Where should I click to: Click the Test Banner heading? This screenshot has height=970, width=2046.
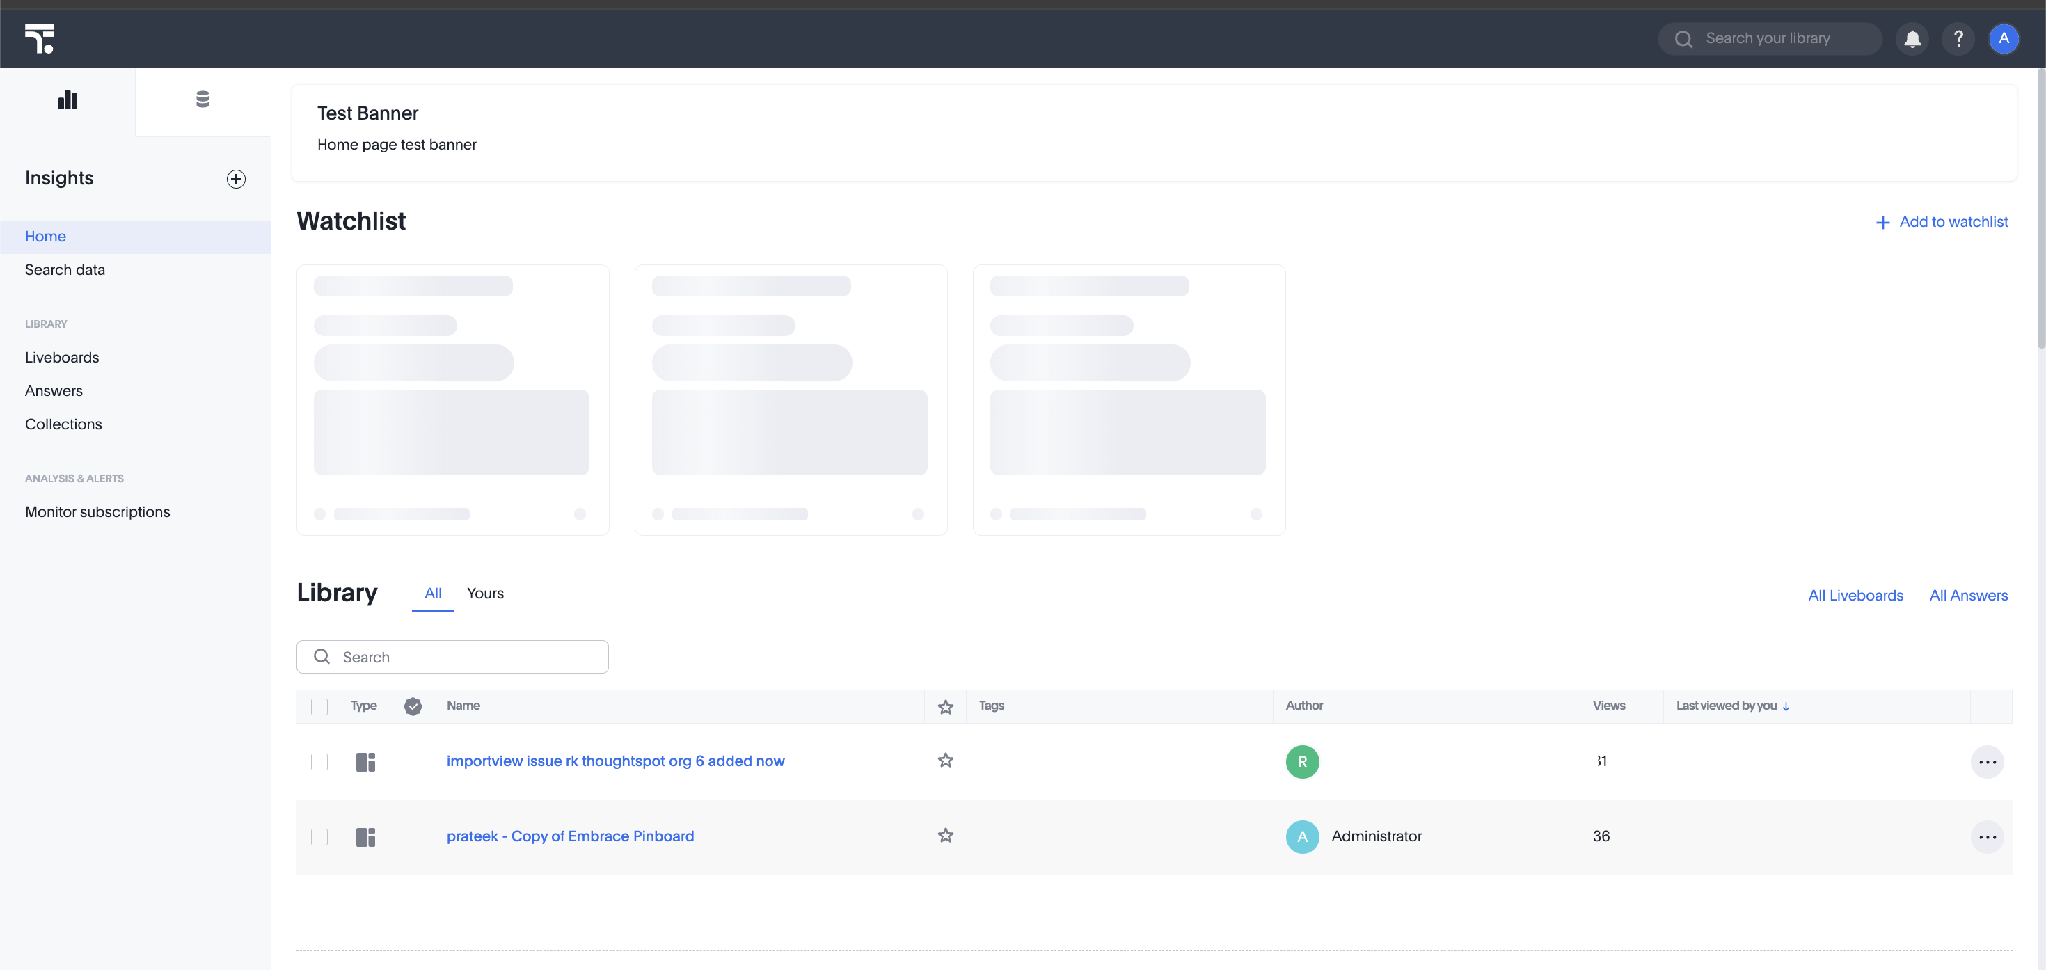click(368, 114)
